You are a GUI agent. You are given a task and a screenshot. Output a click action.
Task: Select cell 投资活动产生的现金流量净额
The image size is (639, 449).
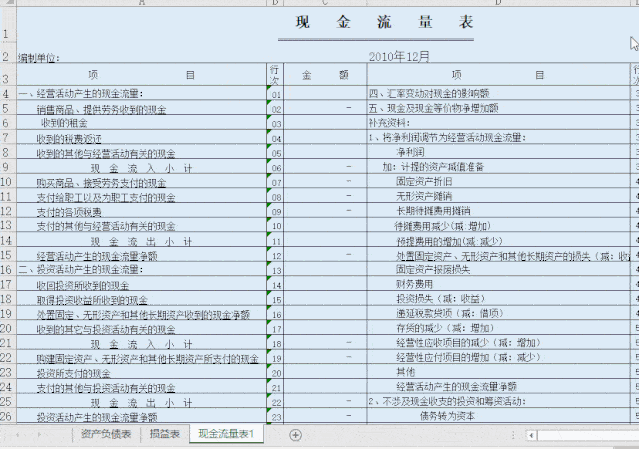point(141,416)
